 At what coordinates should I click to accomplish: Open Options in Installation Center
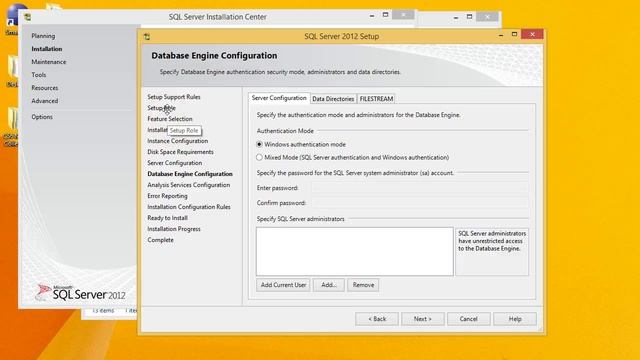42,117
